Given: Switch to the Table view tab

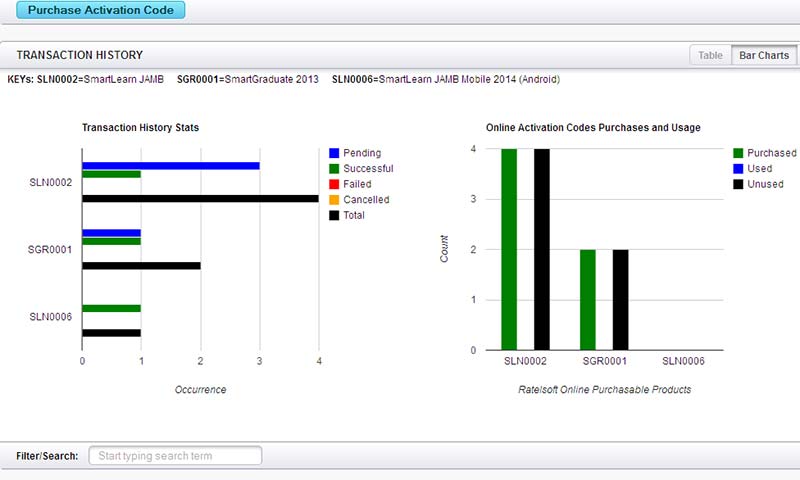Looking at the screenshot, I should [710, 56].
